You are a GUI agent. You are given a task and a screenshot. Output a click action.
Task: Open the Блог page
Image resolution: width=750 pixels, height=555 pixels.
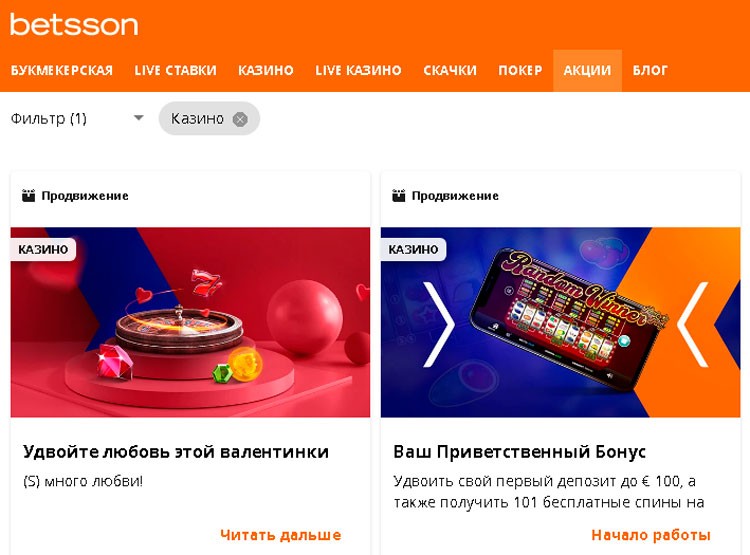point(650,70)
